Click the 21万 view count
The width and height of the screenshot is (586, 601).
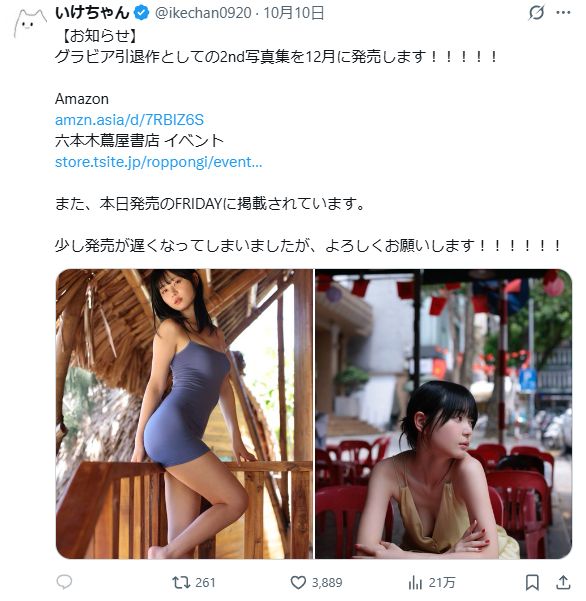(442, 583)
